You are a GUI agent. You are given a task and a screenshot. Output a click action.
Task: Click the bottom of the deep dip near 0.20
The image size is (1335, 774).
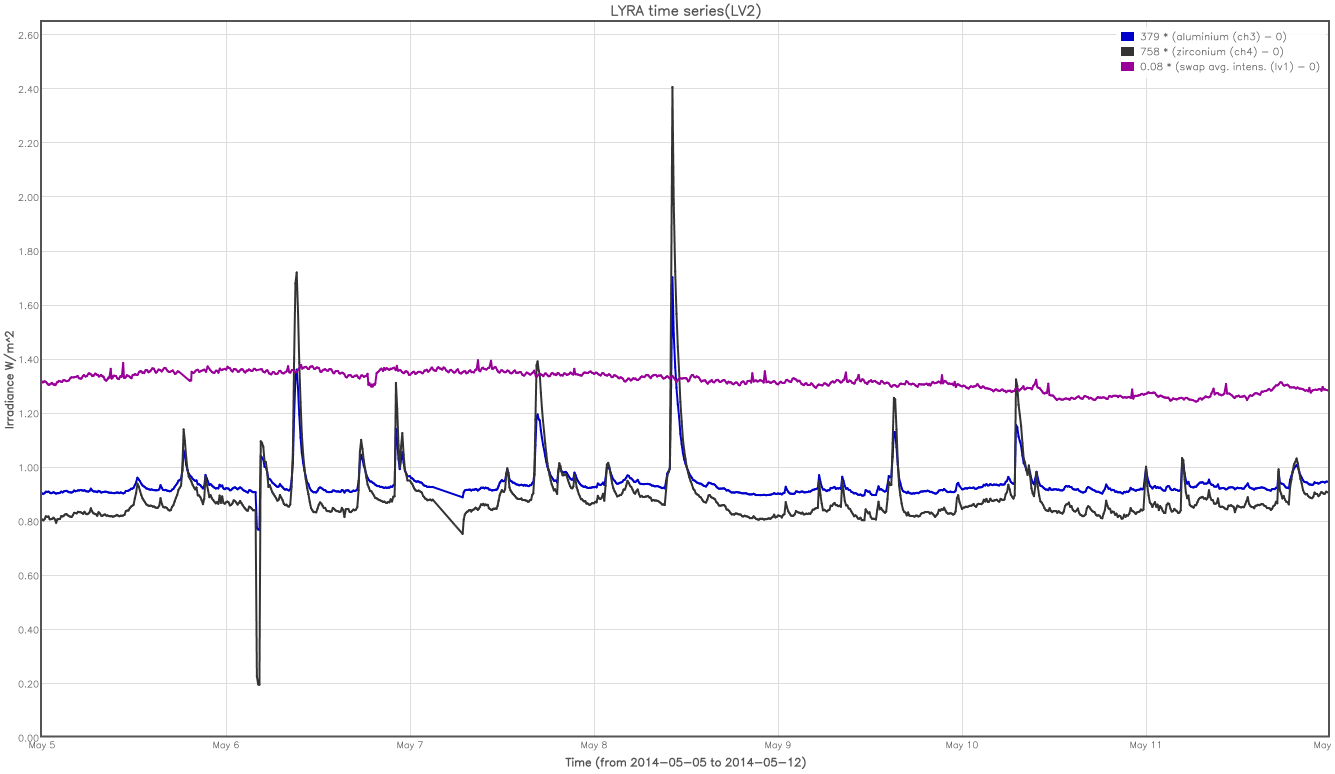pyautogui.click(x=259, y=684)
